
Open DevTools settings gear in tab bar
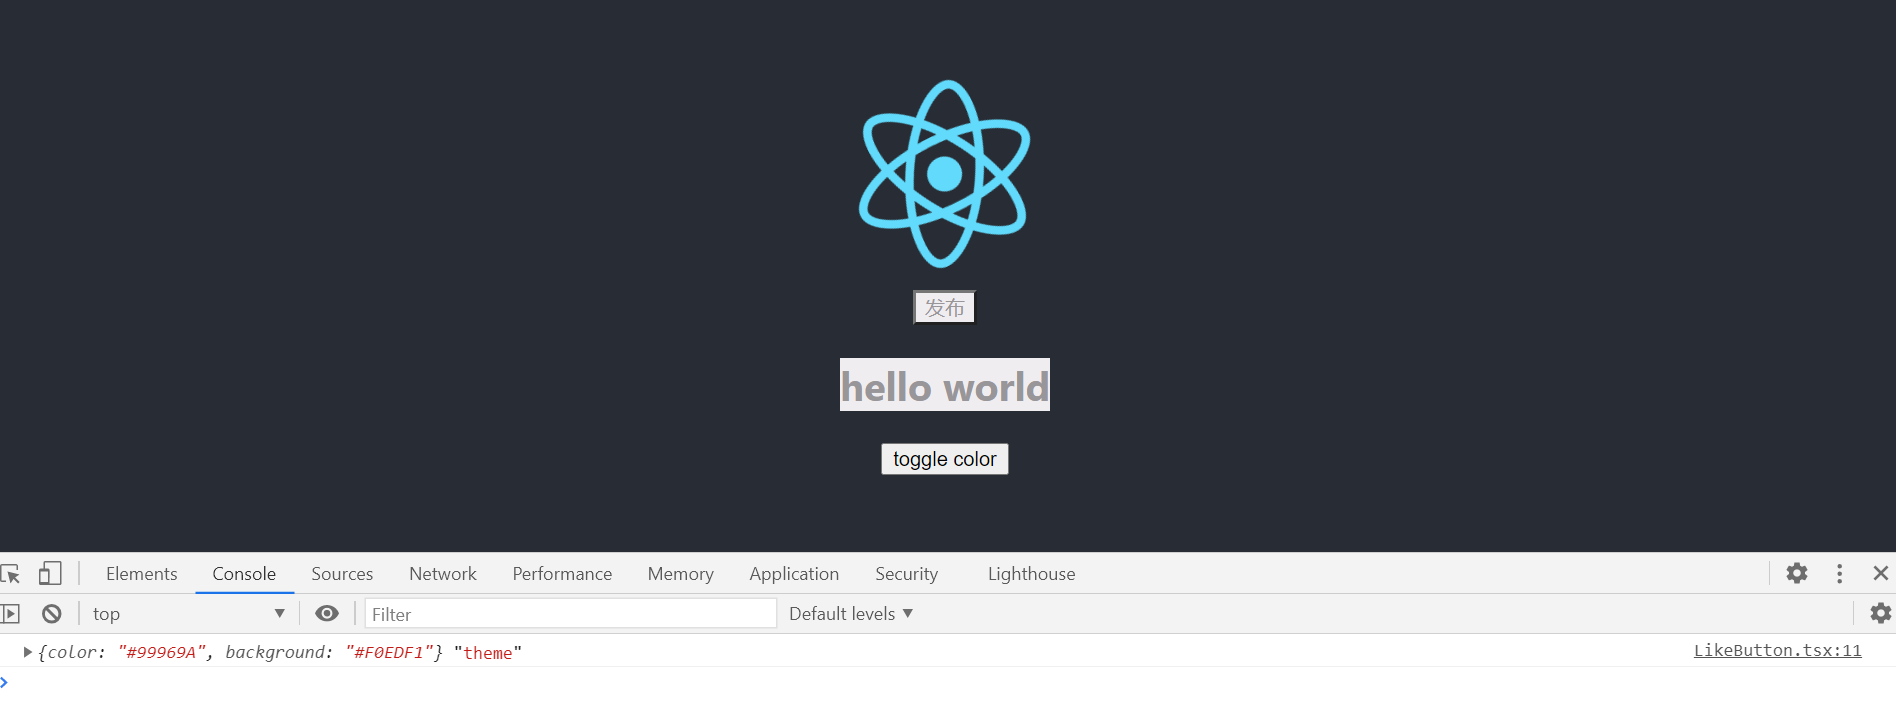[1797, 573]
